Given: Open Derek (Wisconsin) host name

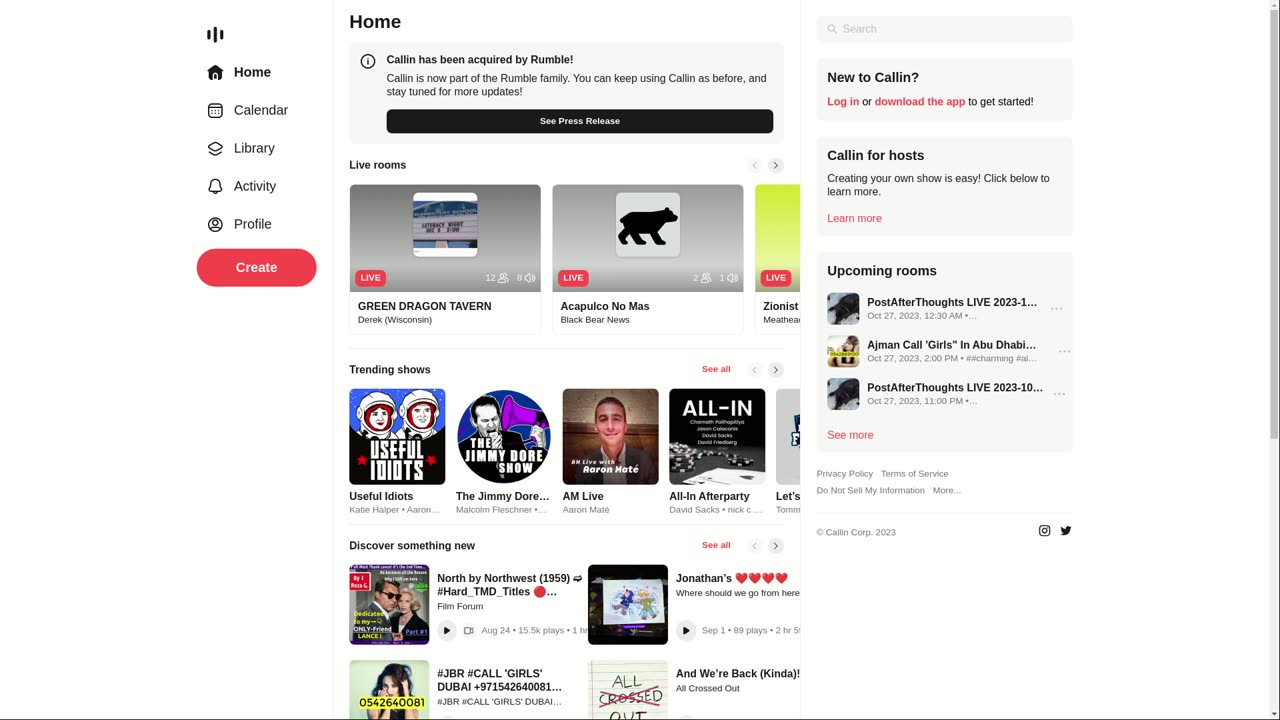Looking at the screenshot, I should tap(395, 320).
